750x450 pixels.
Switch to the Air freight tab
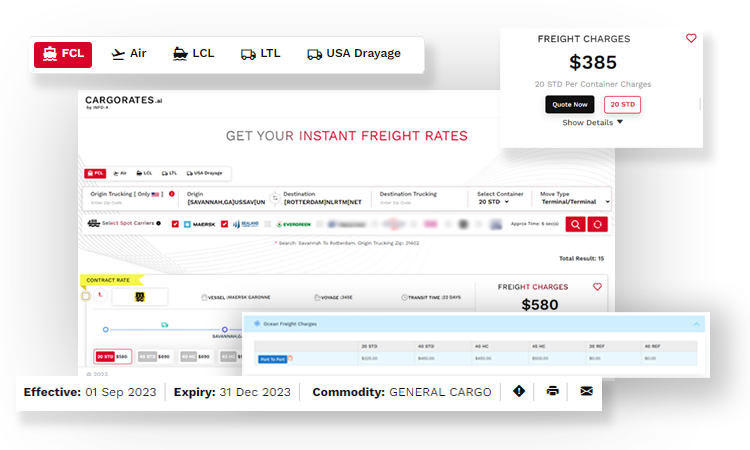click(x=129, y=53)
